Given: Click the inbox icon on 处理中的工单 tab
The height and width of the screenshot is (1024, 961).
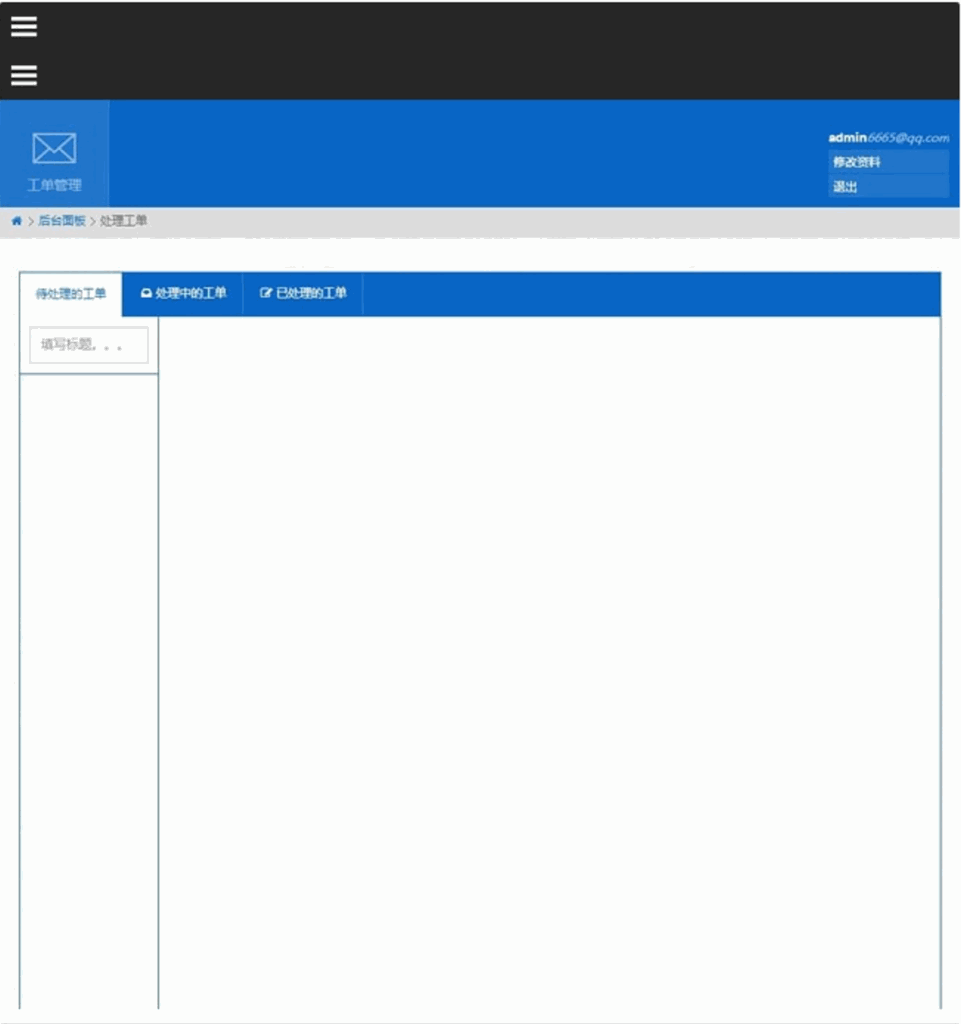Looking at the screenshot, I should 144,294.
